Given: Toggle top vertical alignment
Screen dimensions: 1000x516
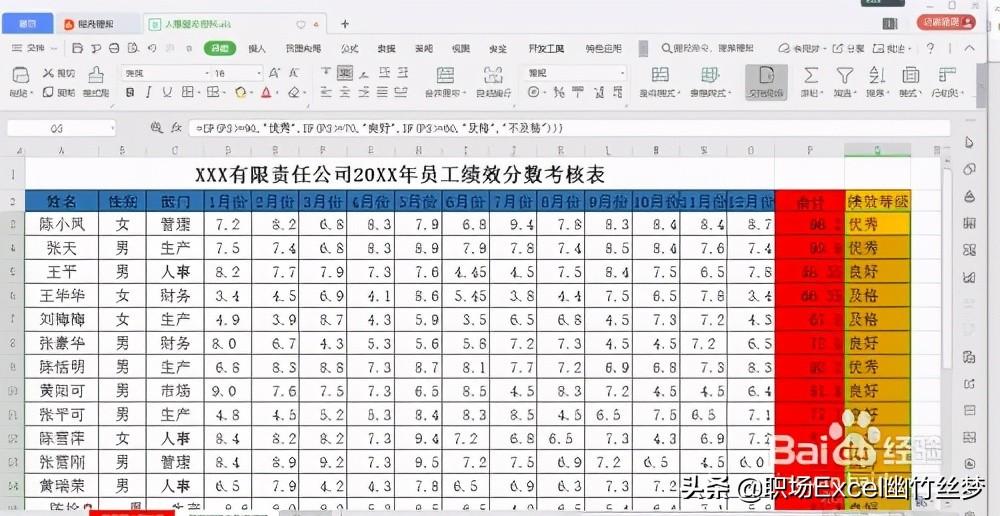Looking at the screenshot, I should 326,73.
